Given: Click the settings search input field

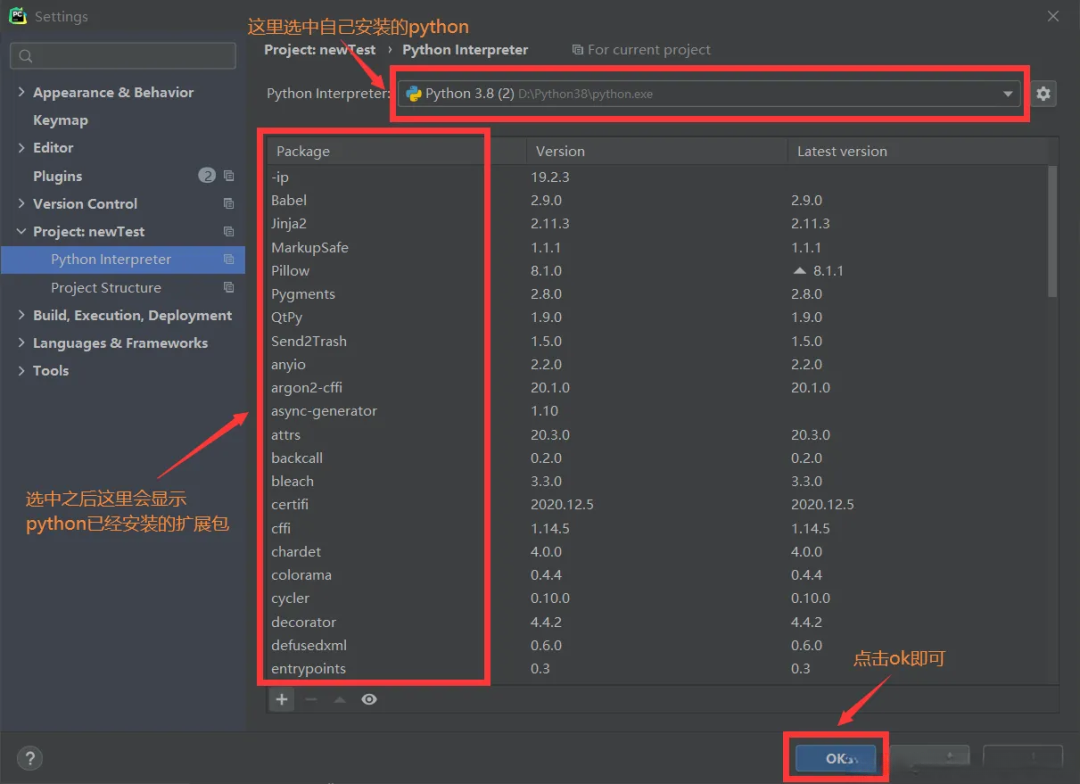Looking at the screenshot, I should click(x=123, y=56).
